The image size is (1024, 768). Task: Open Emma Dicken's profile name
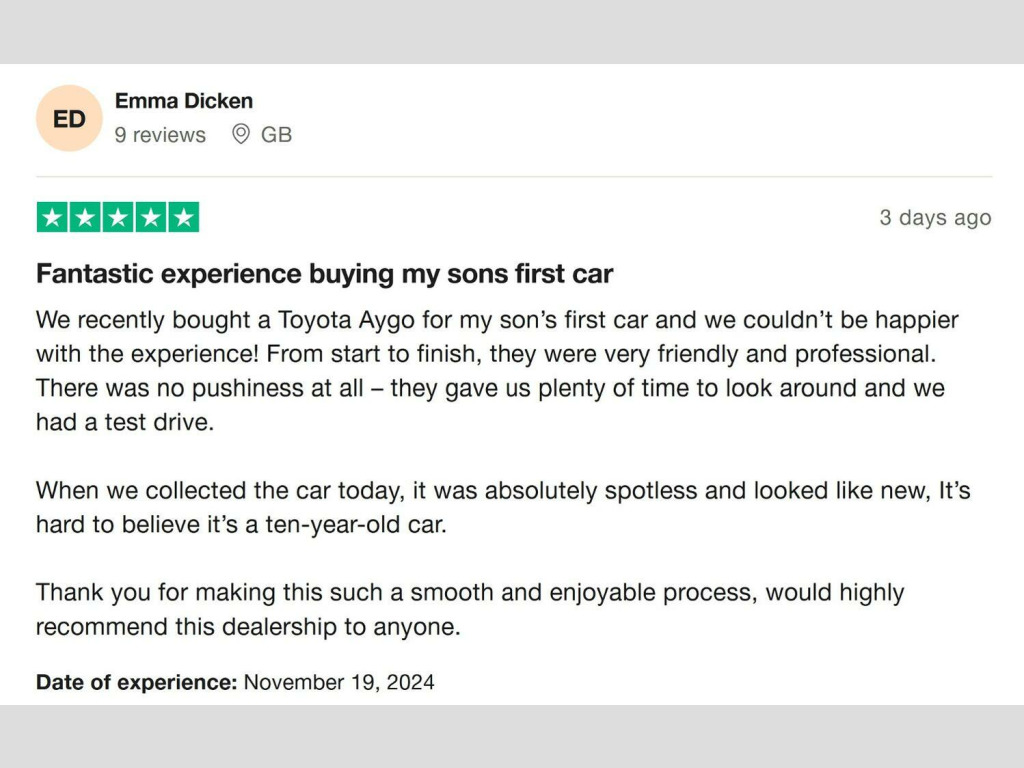184,101
